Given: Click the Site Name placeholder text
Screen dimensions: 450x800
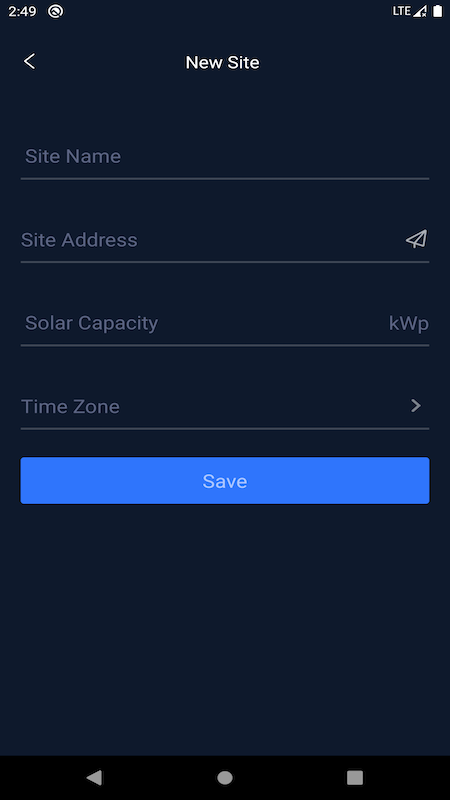Looking at the screenshot, I should (73, 156).
